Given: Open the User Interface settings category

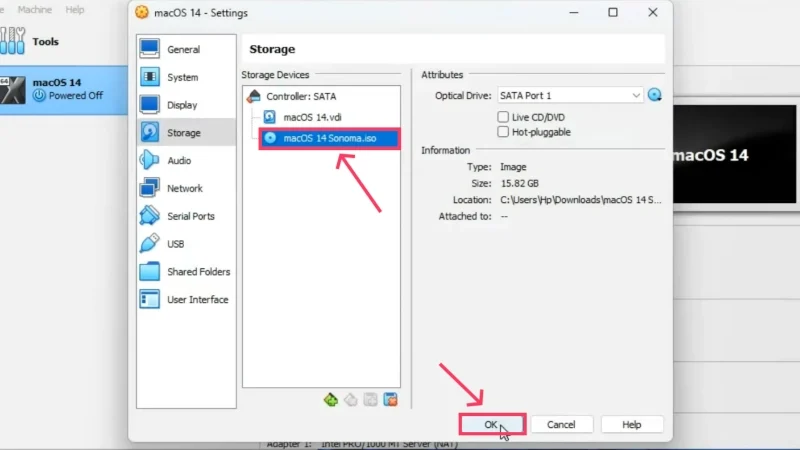Looking at the screenshot, I should tap(186, 299).
